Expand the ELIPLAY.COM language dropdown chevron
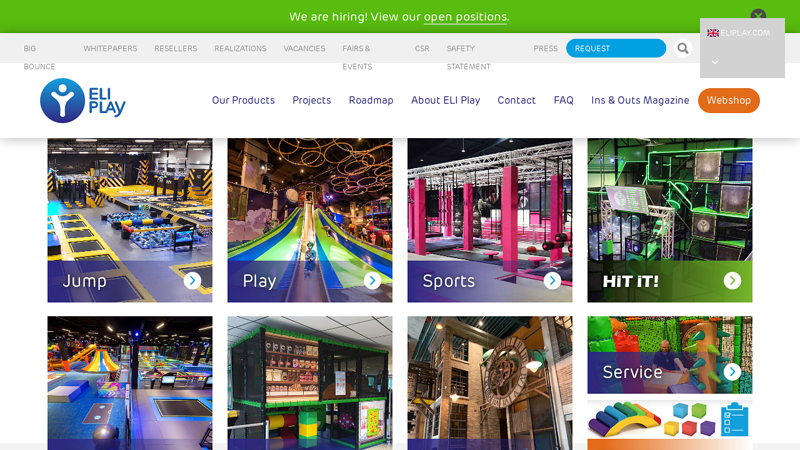Viewport: 800px width, 450px height. click(x=715, y=62)
